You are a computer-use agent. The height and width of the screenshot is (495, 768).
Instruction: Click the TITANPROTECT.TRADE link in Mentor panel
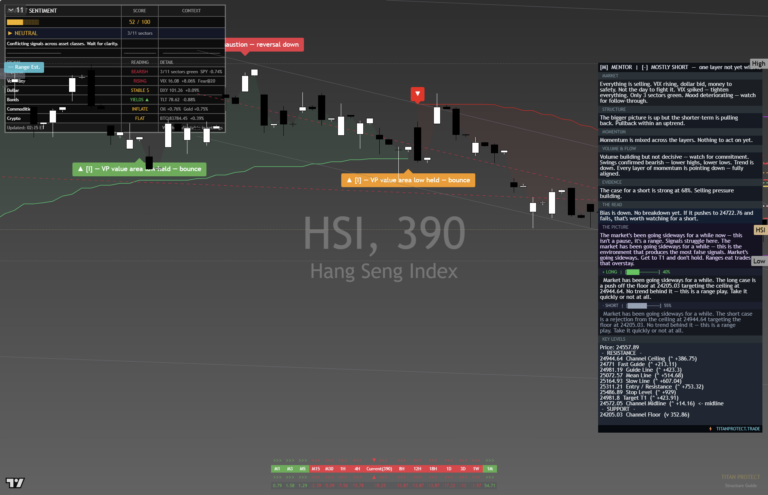tap(738, 429)
